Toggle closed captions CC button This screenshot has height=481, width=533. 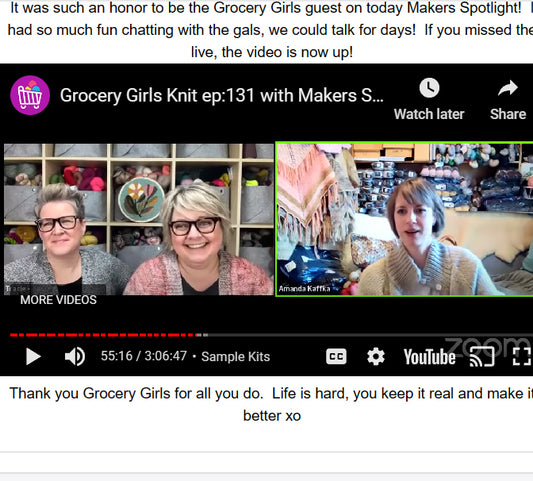[x=336, y=357]
